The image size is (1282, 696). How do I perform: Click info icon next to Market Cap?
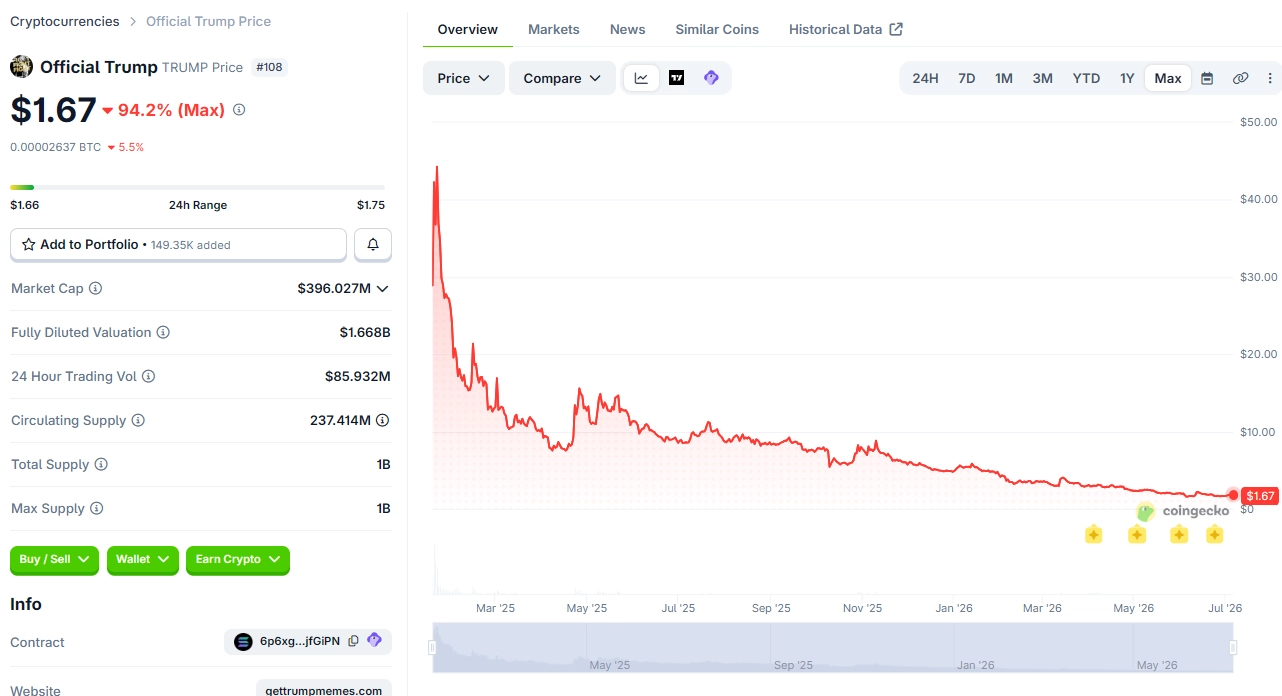pyautogui.click(x=96, y=288)
